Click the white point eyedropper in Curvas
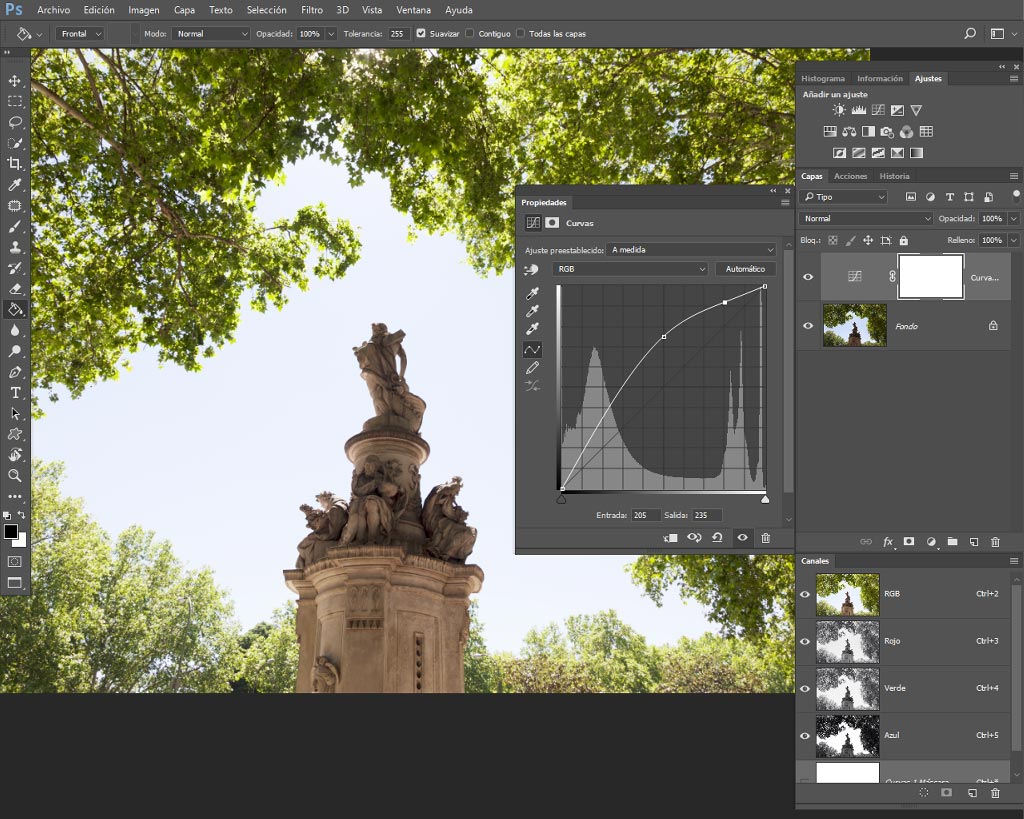The width and height of the screenshot is (1024, 819). pos(532,329)
